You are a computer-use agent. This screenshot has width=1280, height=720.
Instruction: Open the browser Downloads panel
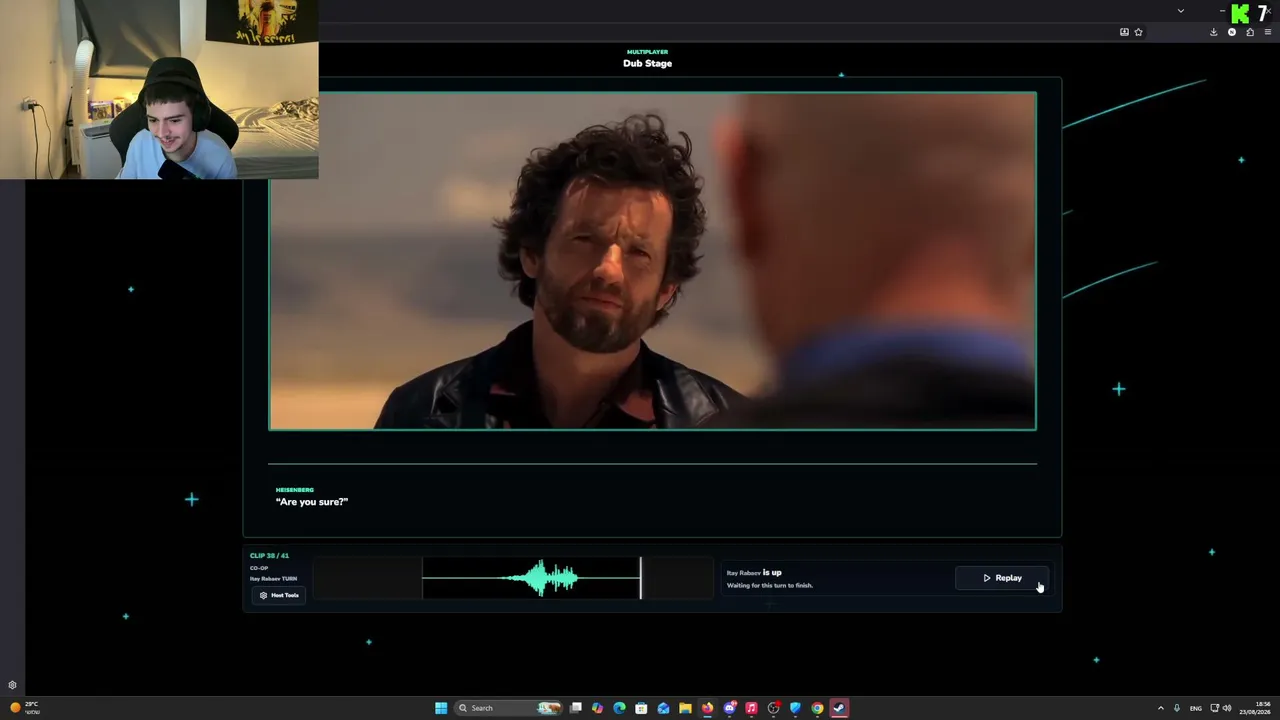click(x=1214, y=32)
